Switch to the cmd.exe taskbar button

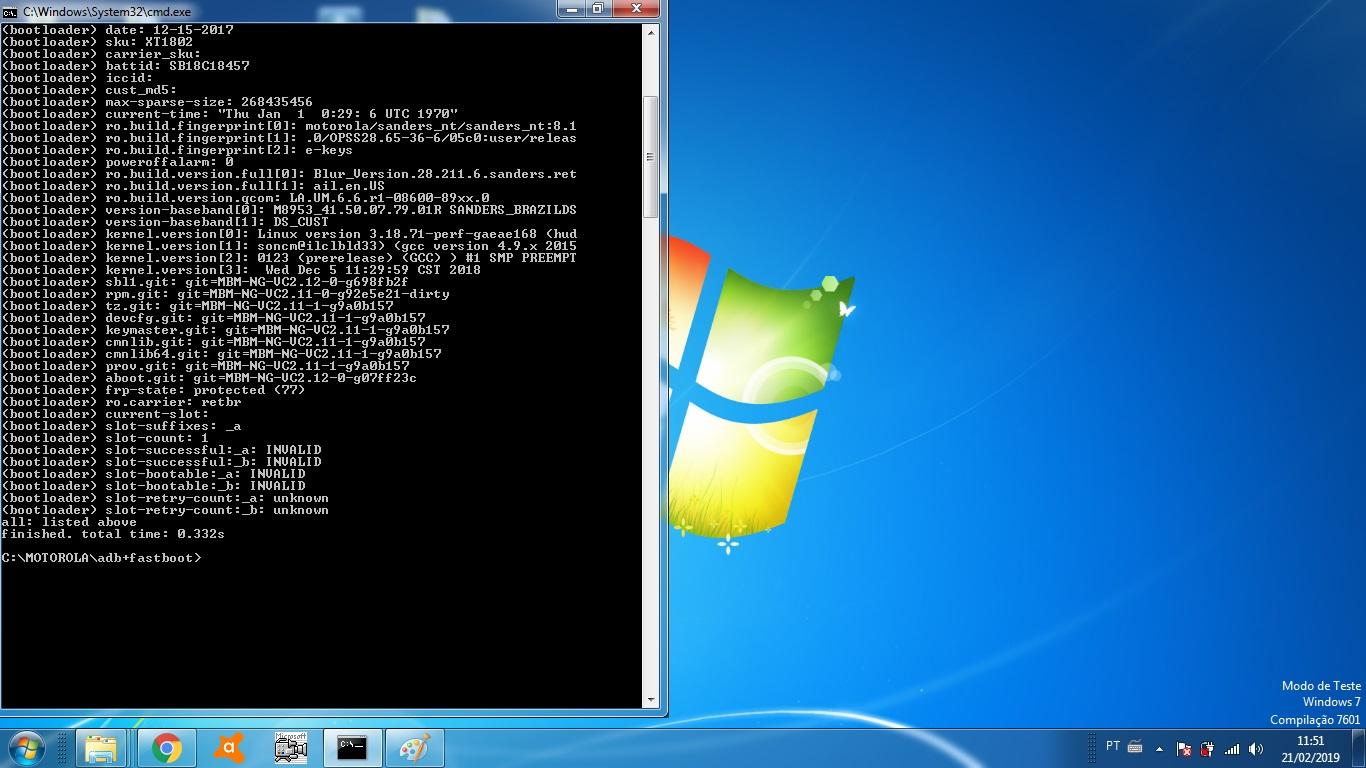click(352, 748)
